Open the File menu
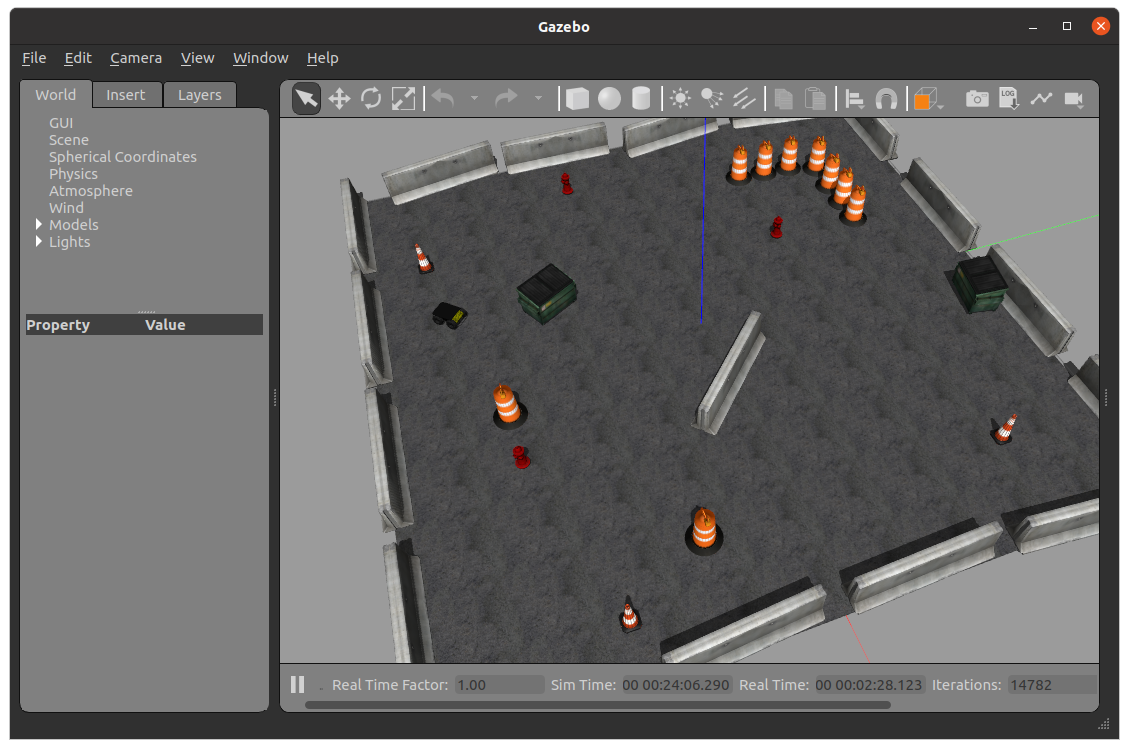1129x749 pixels. pos(34,58)
